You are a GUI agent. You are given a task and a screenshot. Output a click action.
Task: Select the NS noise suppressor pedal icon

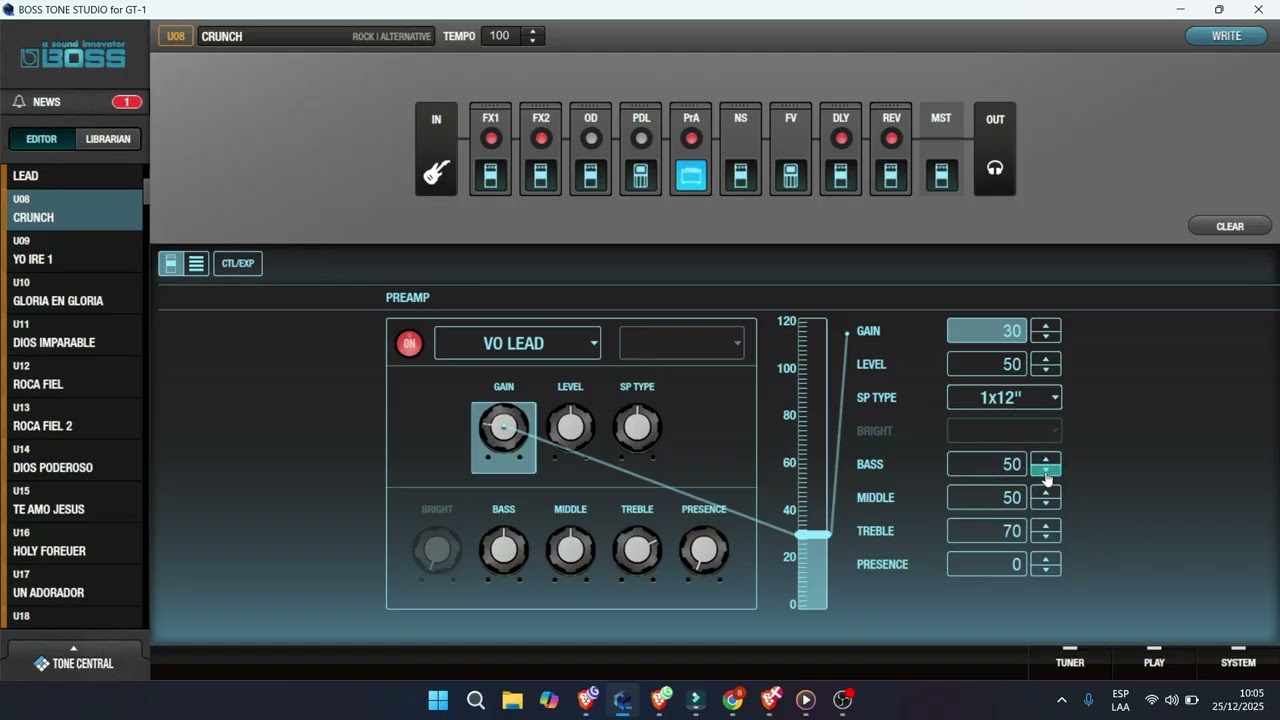point(741,176)
